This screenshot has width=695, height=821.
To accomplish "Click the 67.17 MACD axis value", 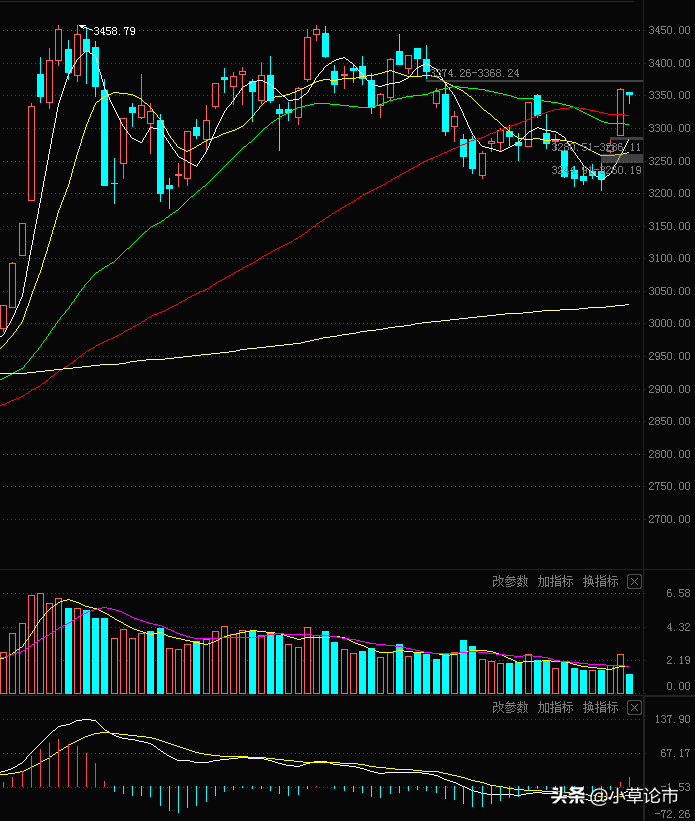I will [675, 753].
